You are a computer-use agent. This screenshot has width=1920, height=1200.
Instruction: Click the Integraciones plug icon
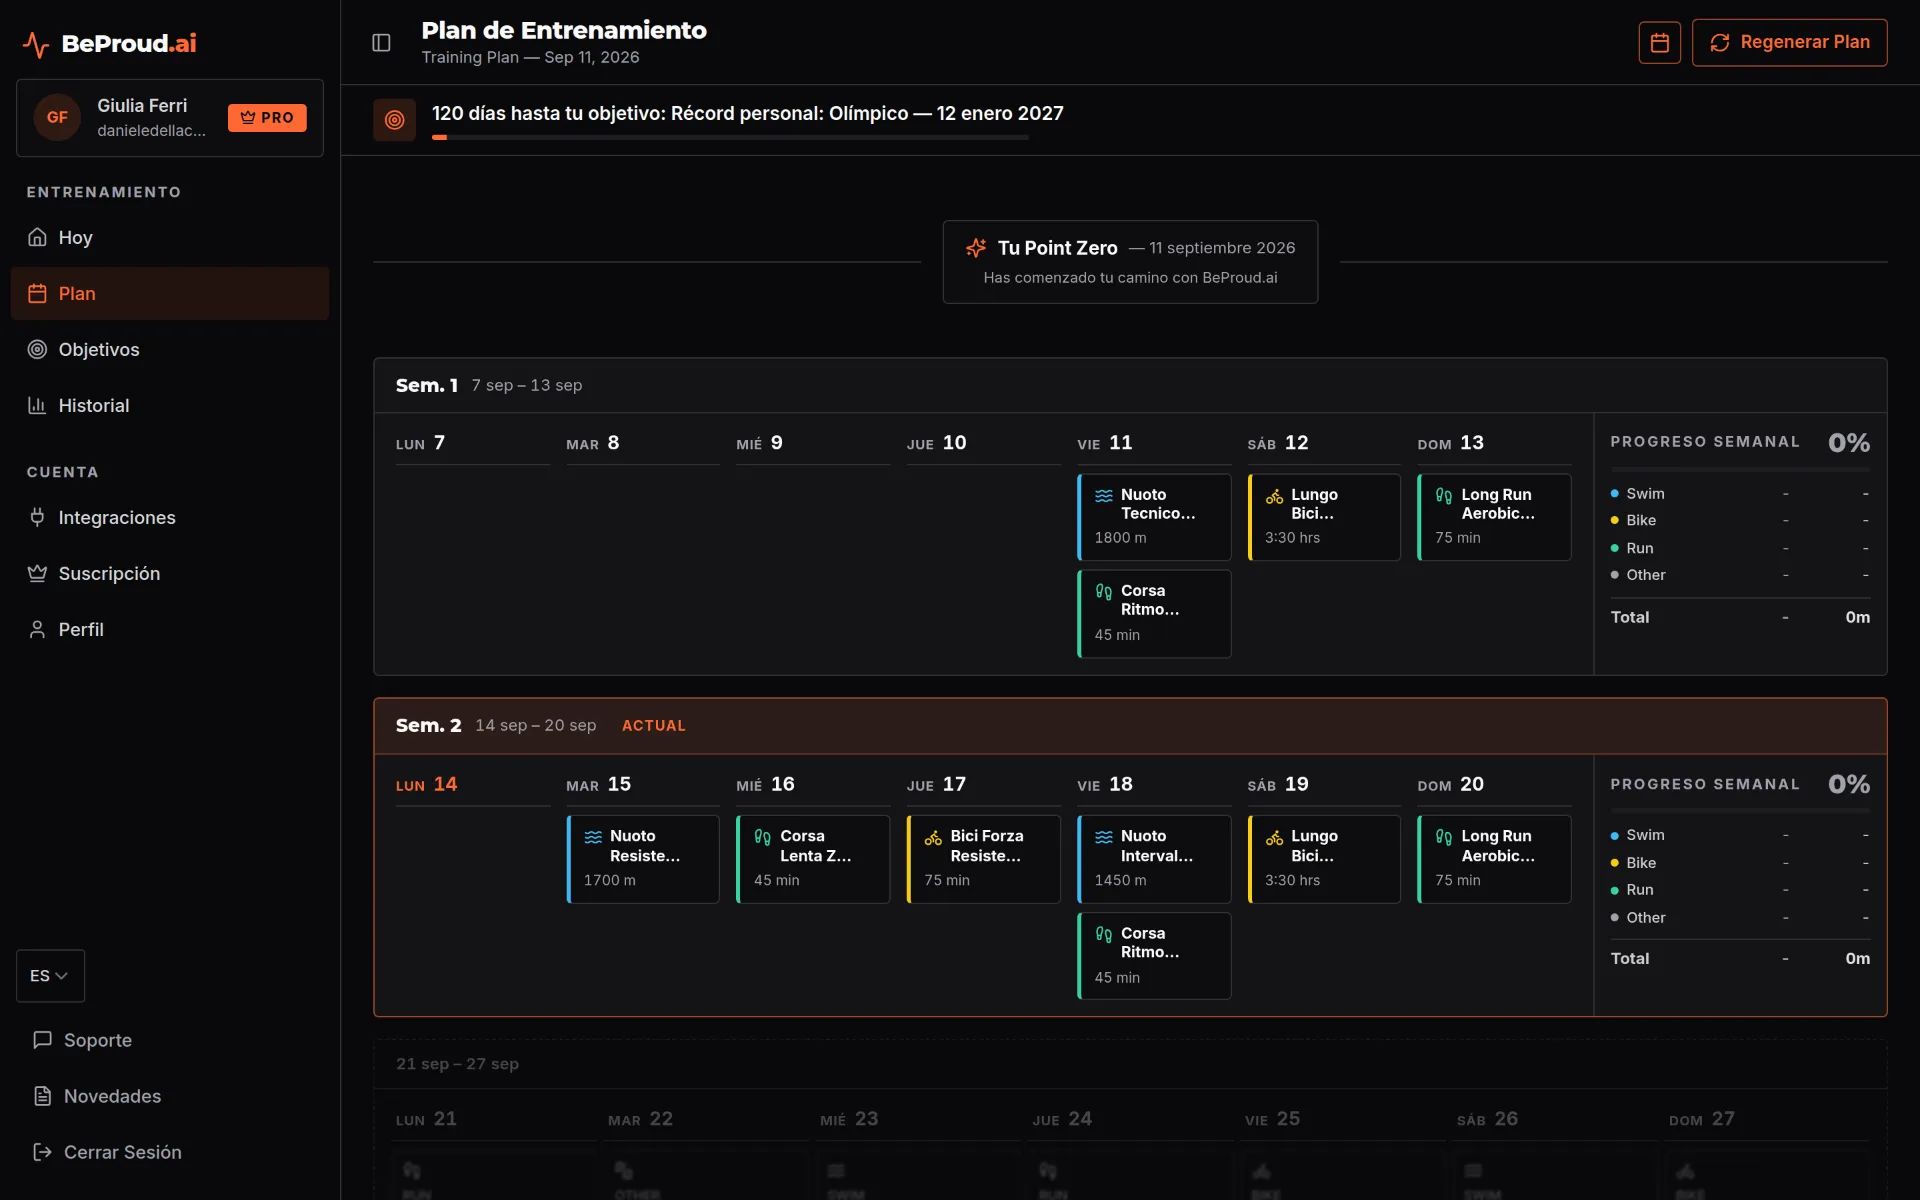[37, 517]
